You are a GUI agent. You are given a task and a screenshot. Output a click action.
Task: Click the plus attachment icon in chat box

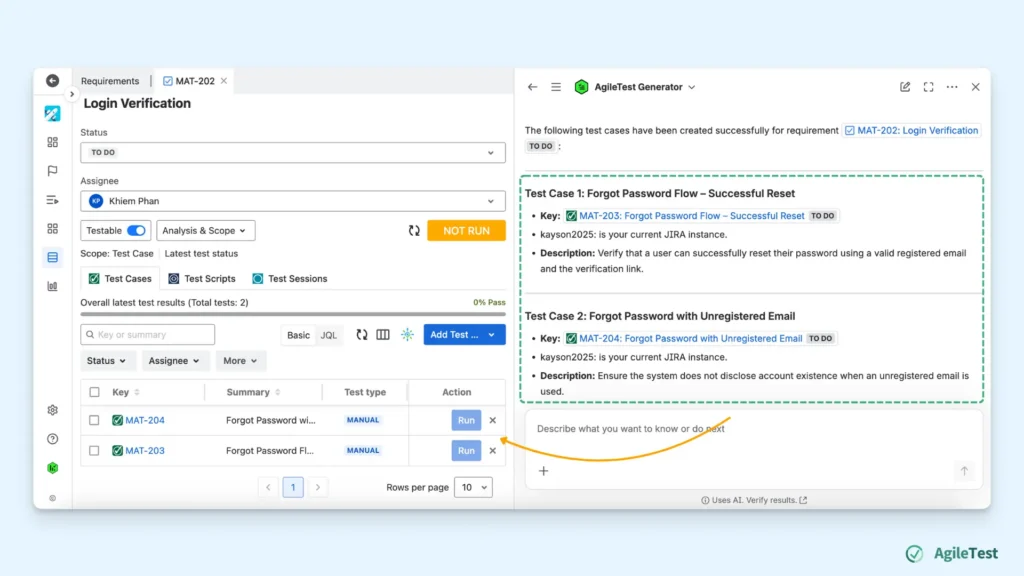tap(543, 471)
